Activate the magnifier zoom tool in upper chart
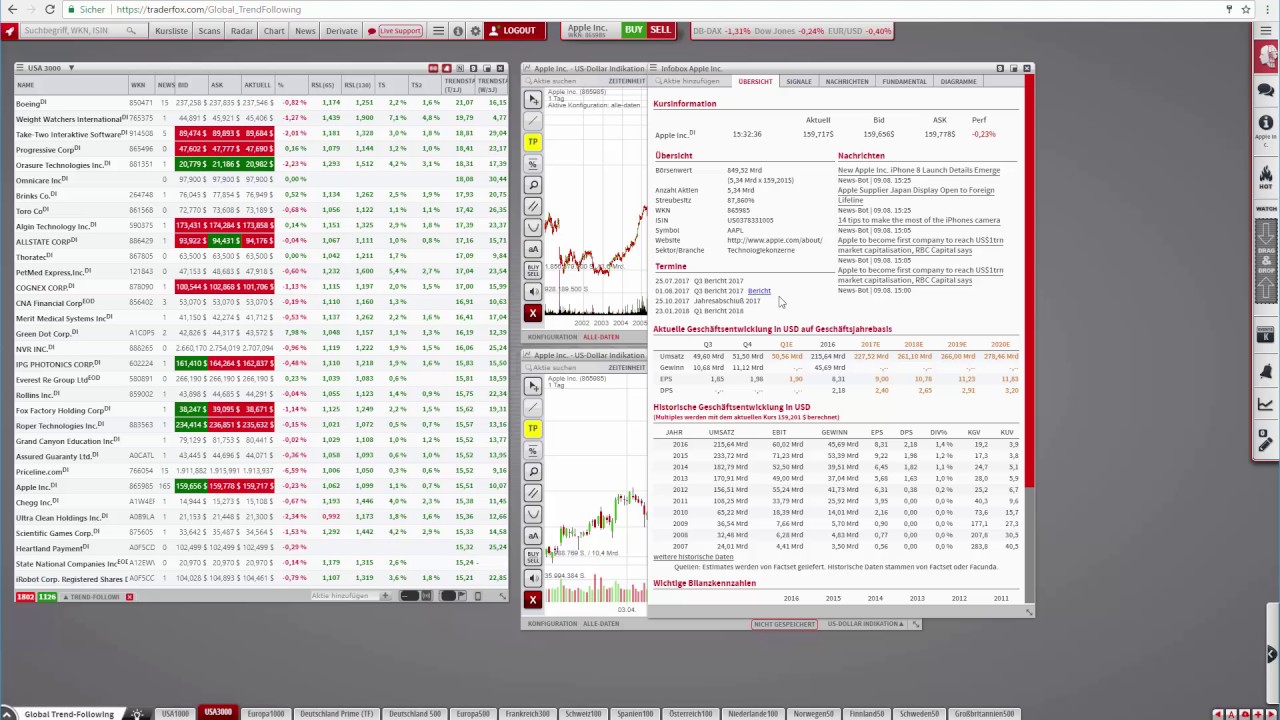 coord(533,185)
